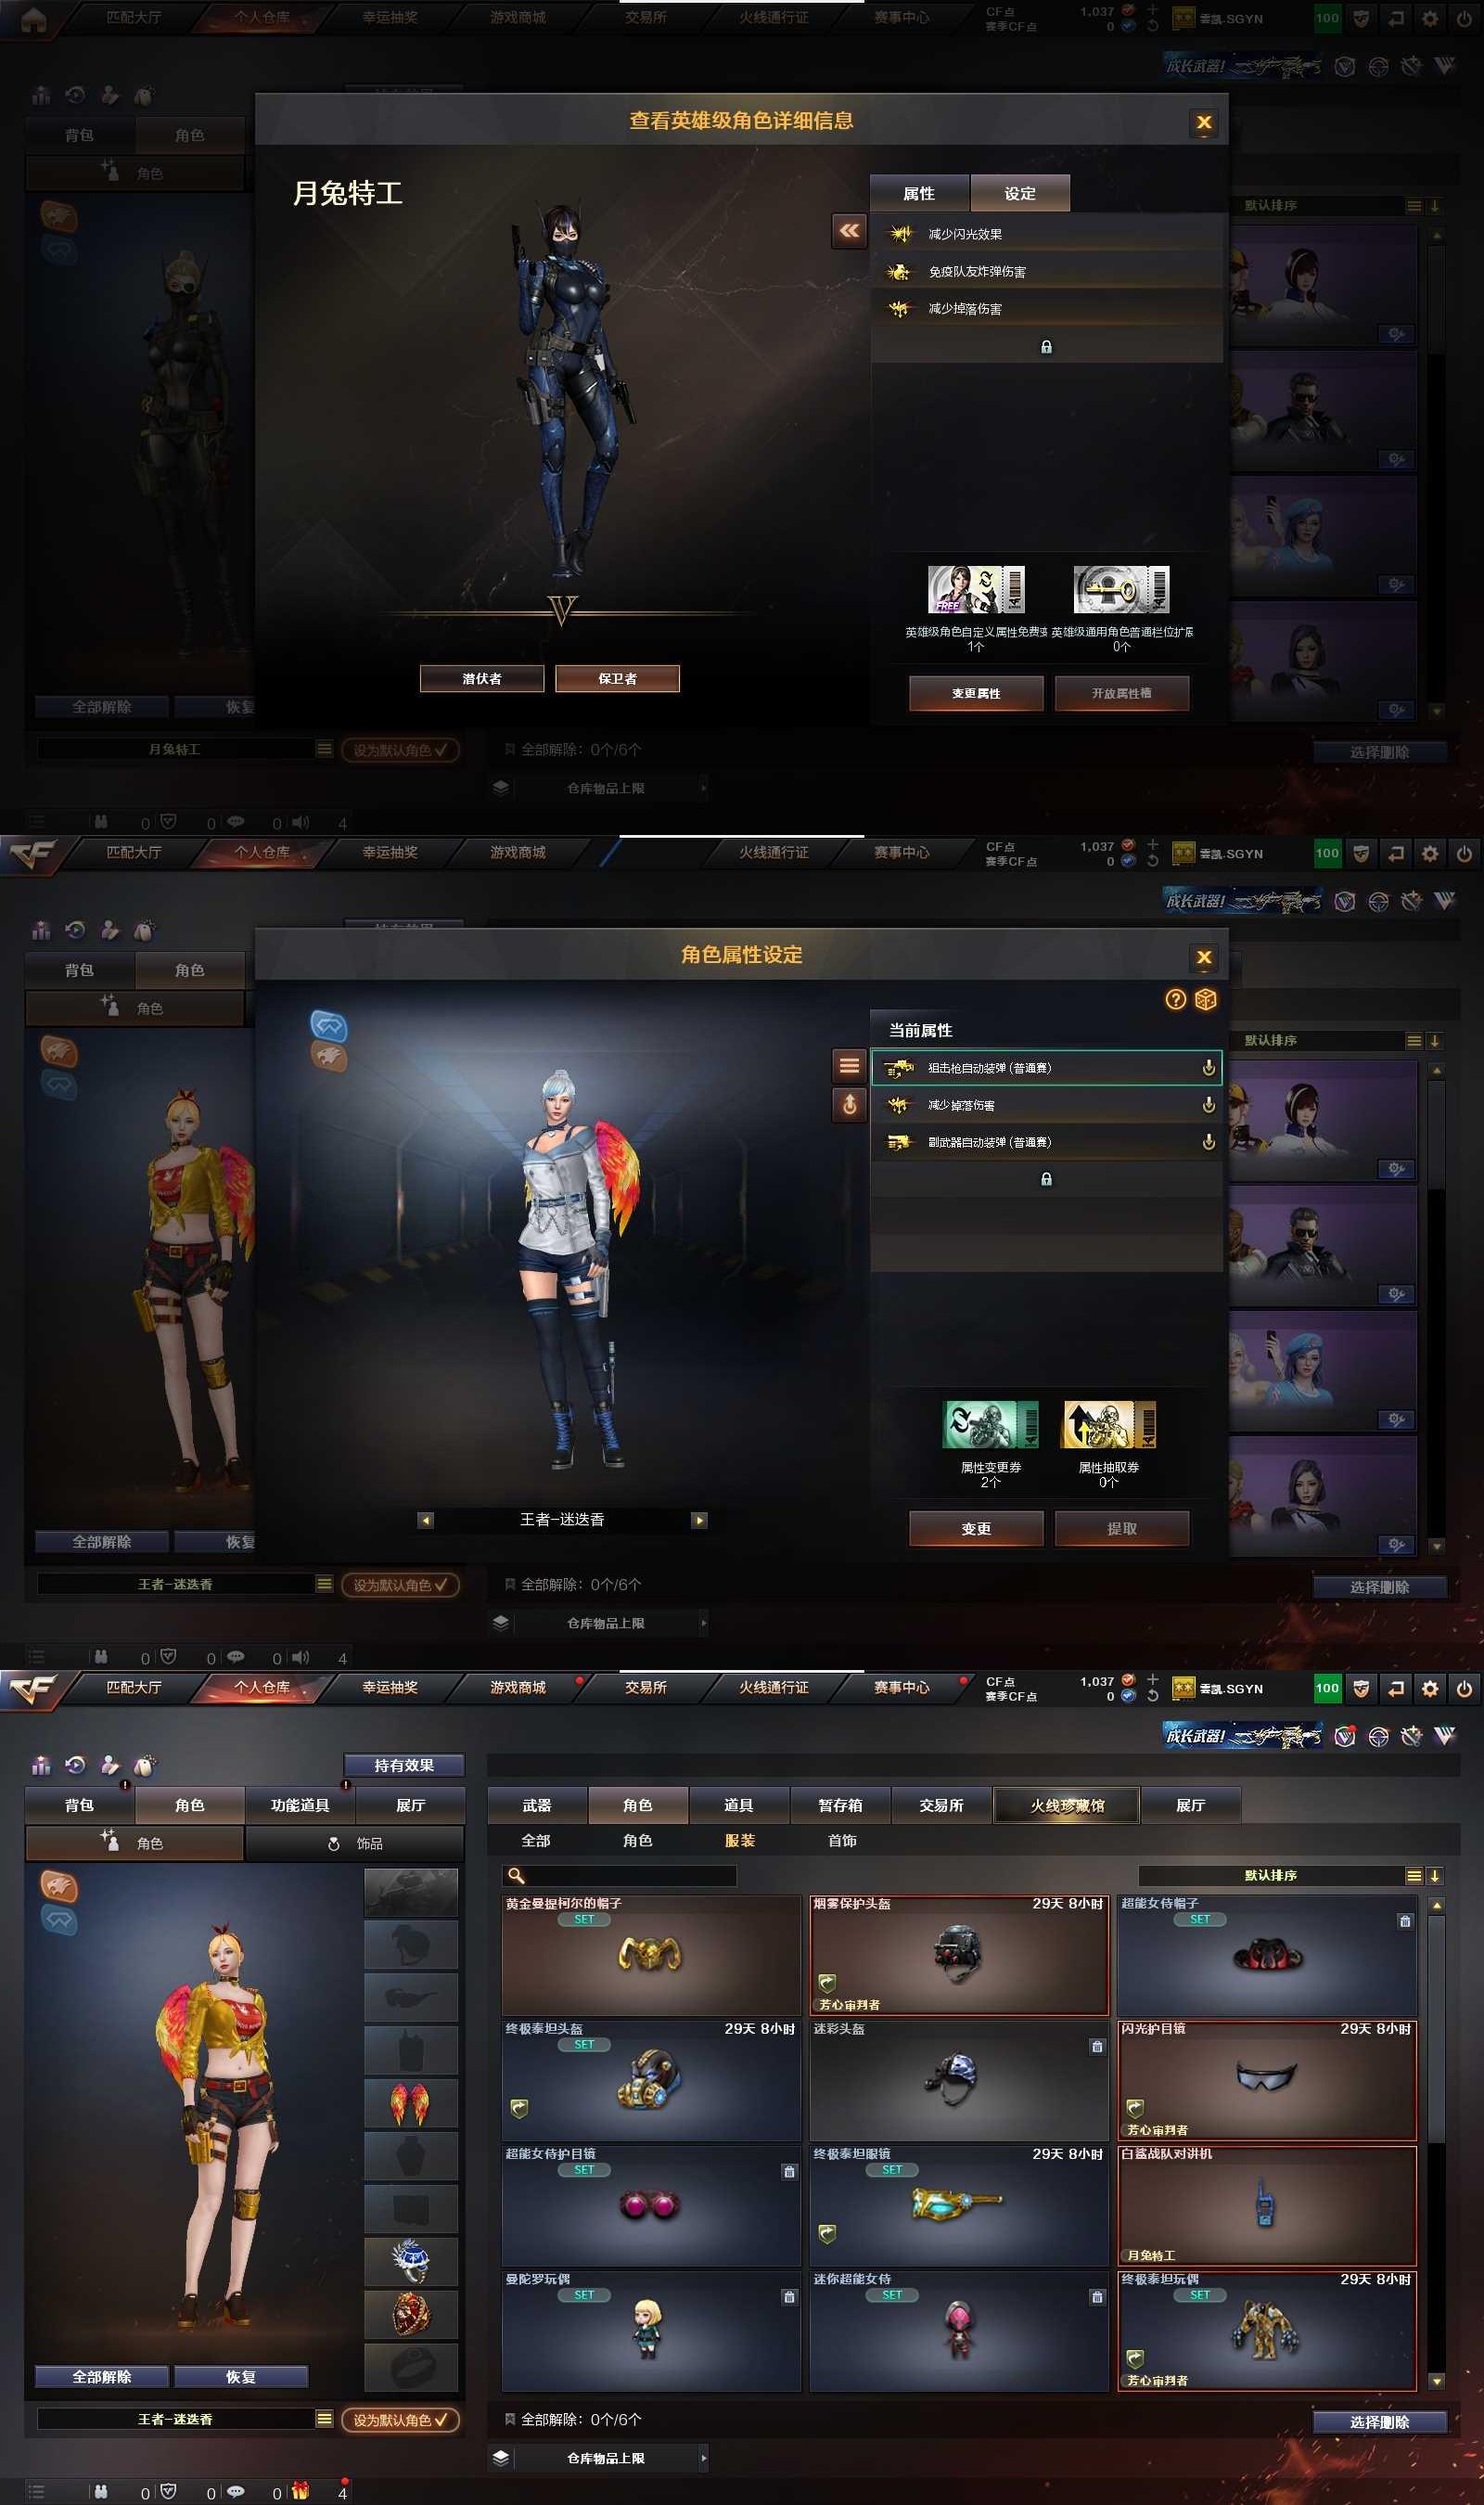Click the 属性抽取券 ticket icon
The width and height of the screenshot is (1484, 2505).
(1109, 1424)
